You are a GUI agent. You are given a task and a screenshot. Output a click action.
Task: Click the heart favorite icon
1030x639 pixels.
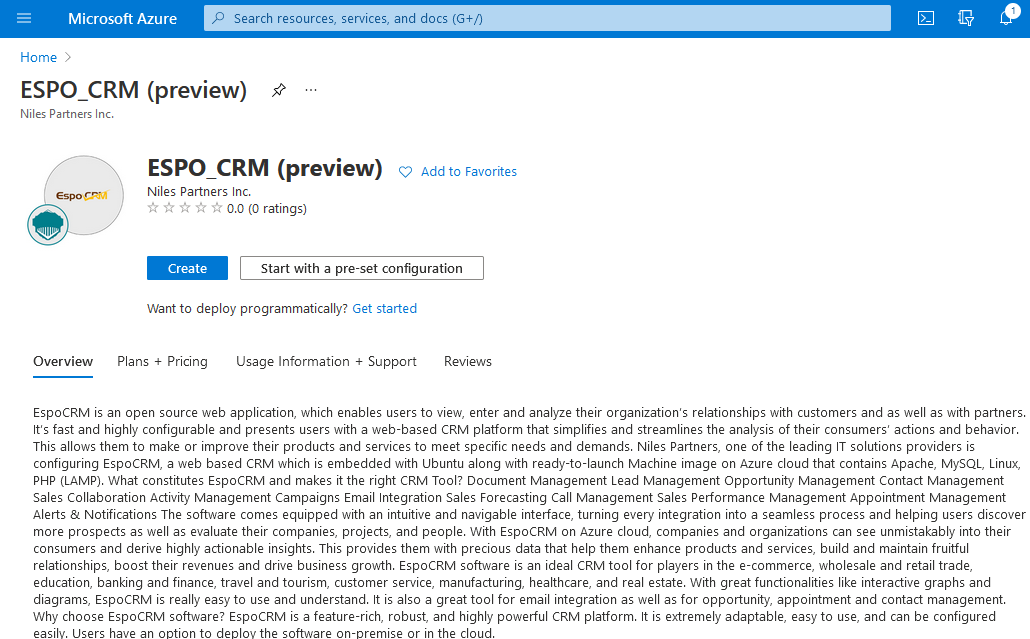405,172
